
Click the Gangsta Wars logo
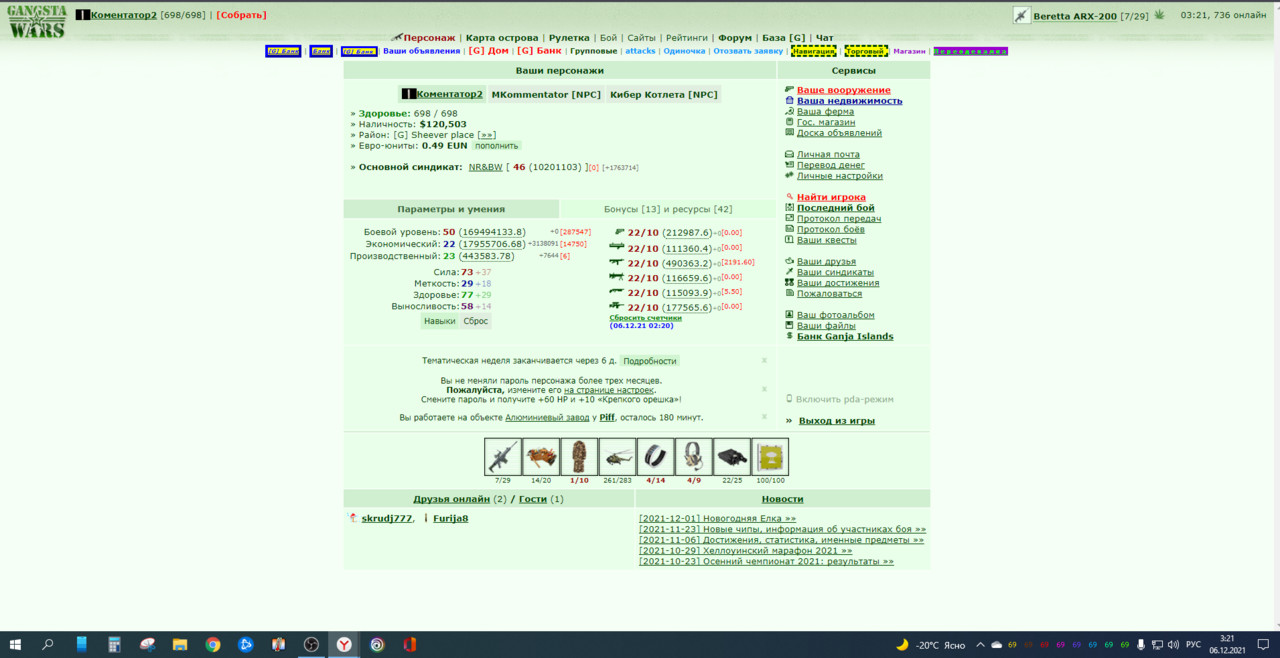tap(36, 21)
